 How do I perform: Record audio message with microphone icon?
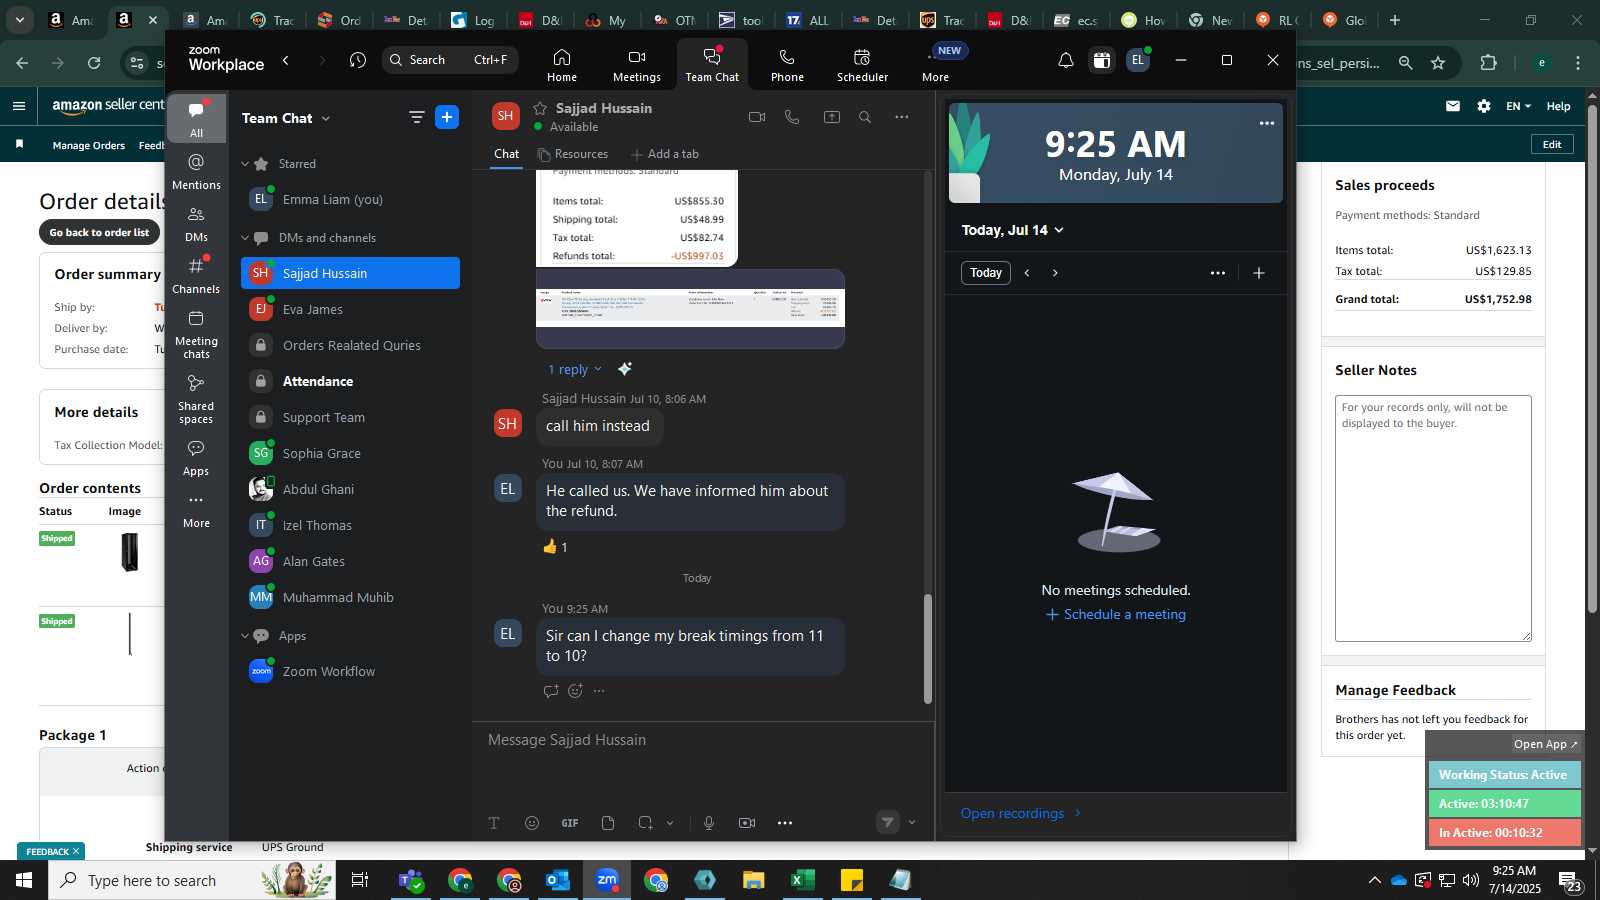coord(709,823)
